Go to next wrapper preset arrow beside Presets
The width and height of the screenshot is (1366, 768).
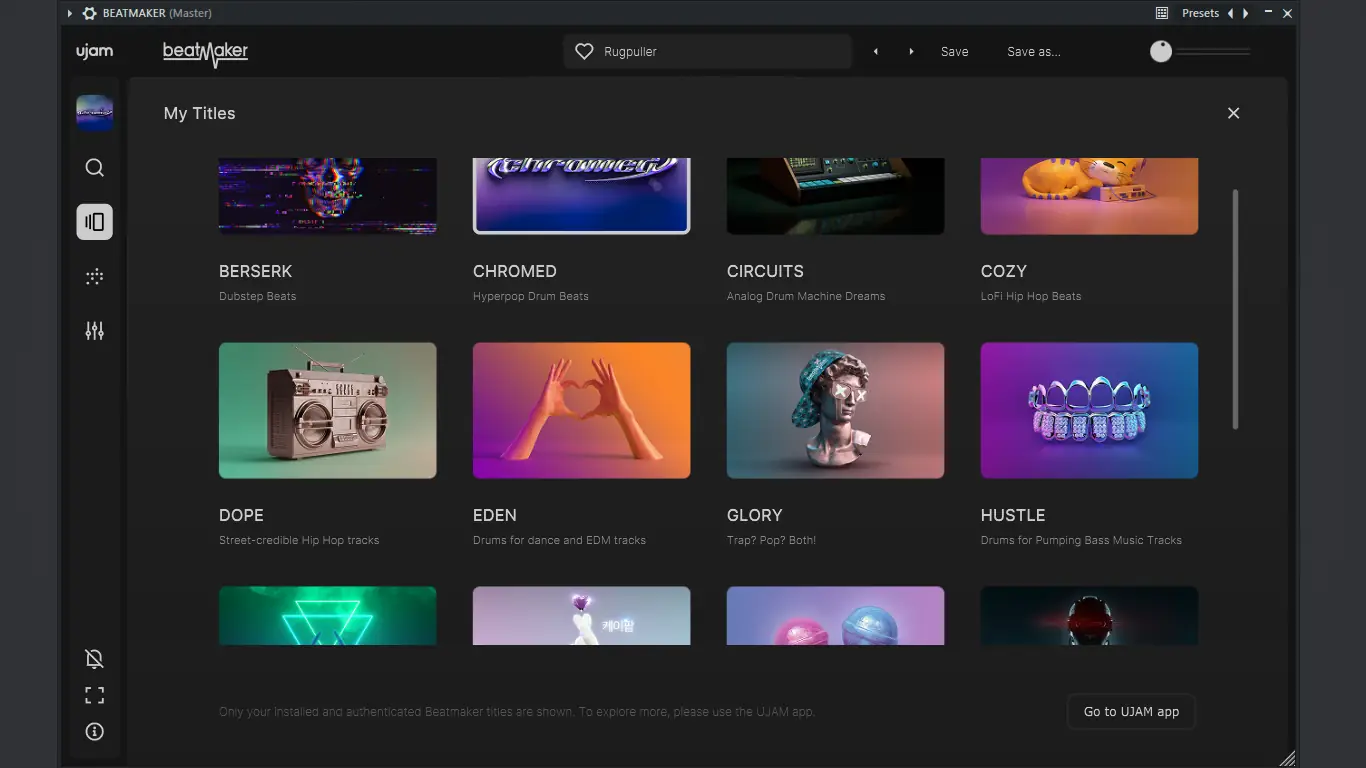[1245, 13]
